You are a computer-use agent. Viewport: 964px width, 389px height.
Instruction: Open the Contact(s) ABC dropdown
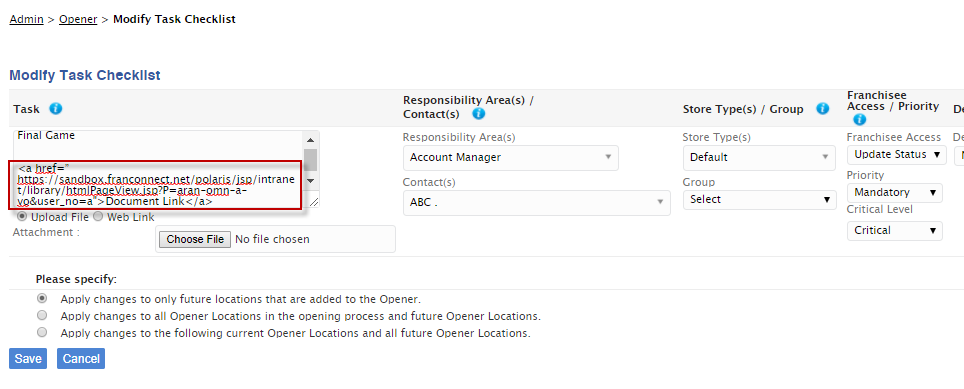[537, 202]
